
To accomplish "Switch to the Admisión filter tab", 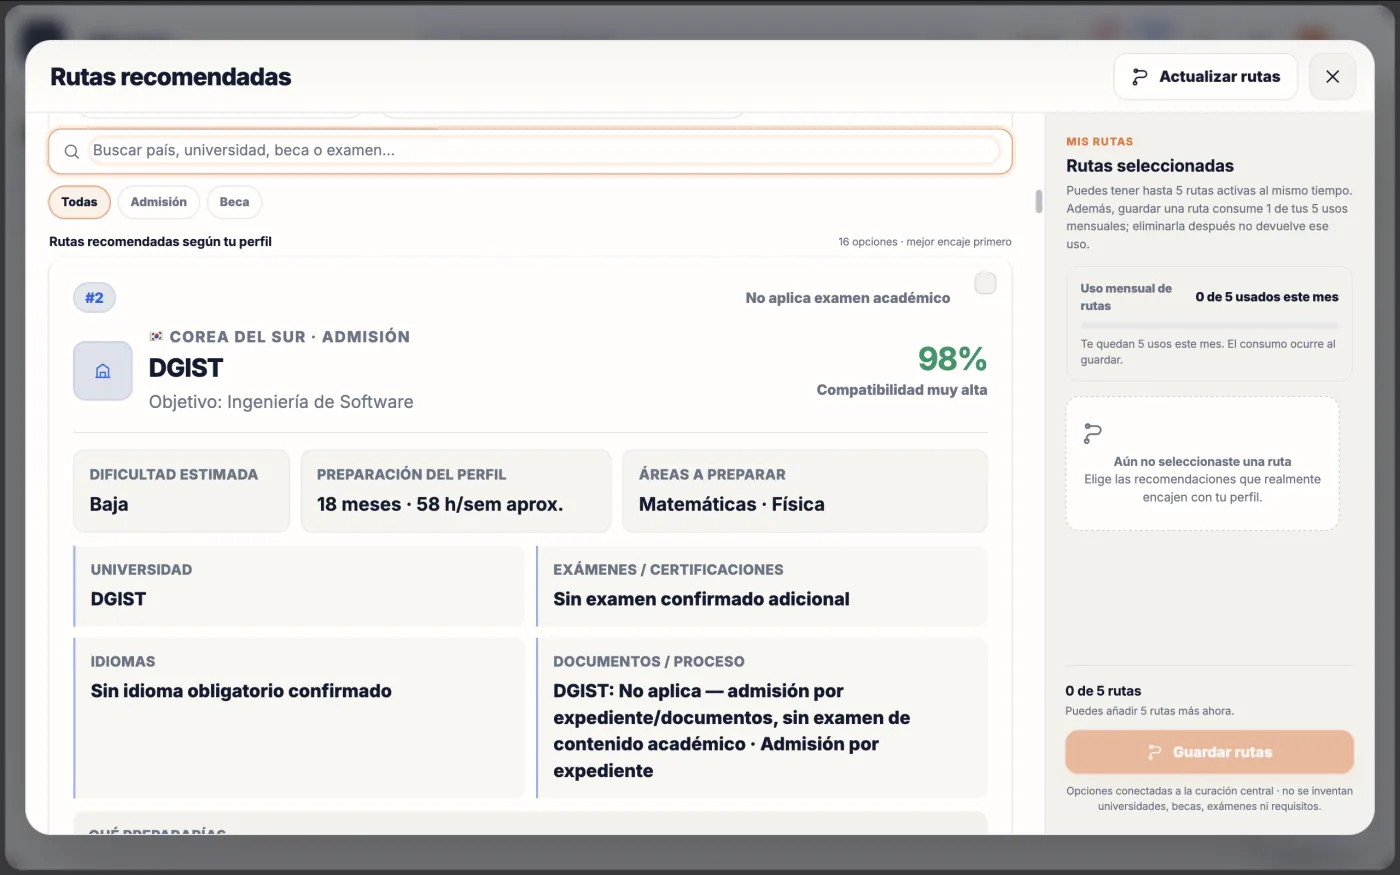I will tap(159, 202).
